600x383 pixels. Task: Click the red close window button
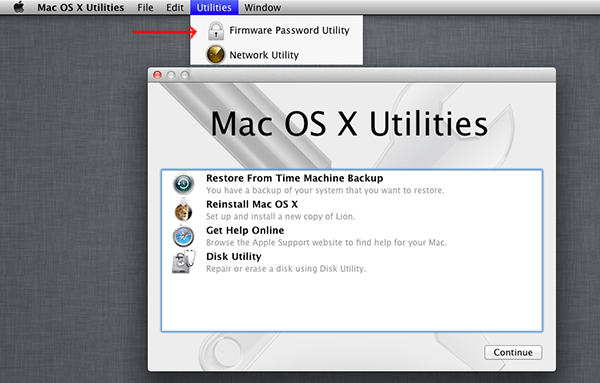click(x=157, y=75)
